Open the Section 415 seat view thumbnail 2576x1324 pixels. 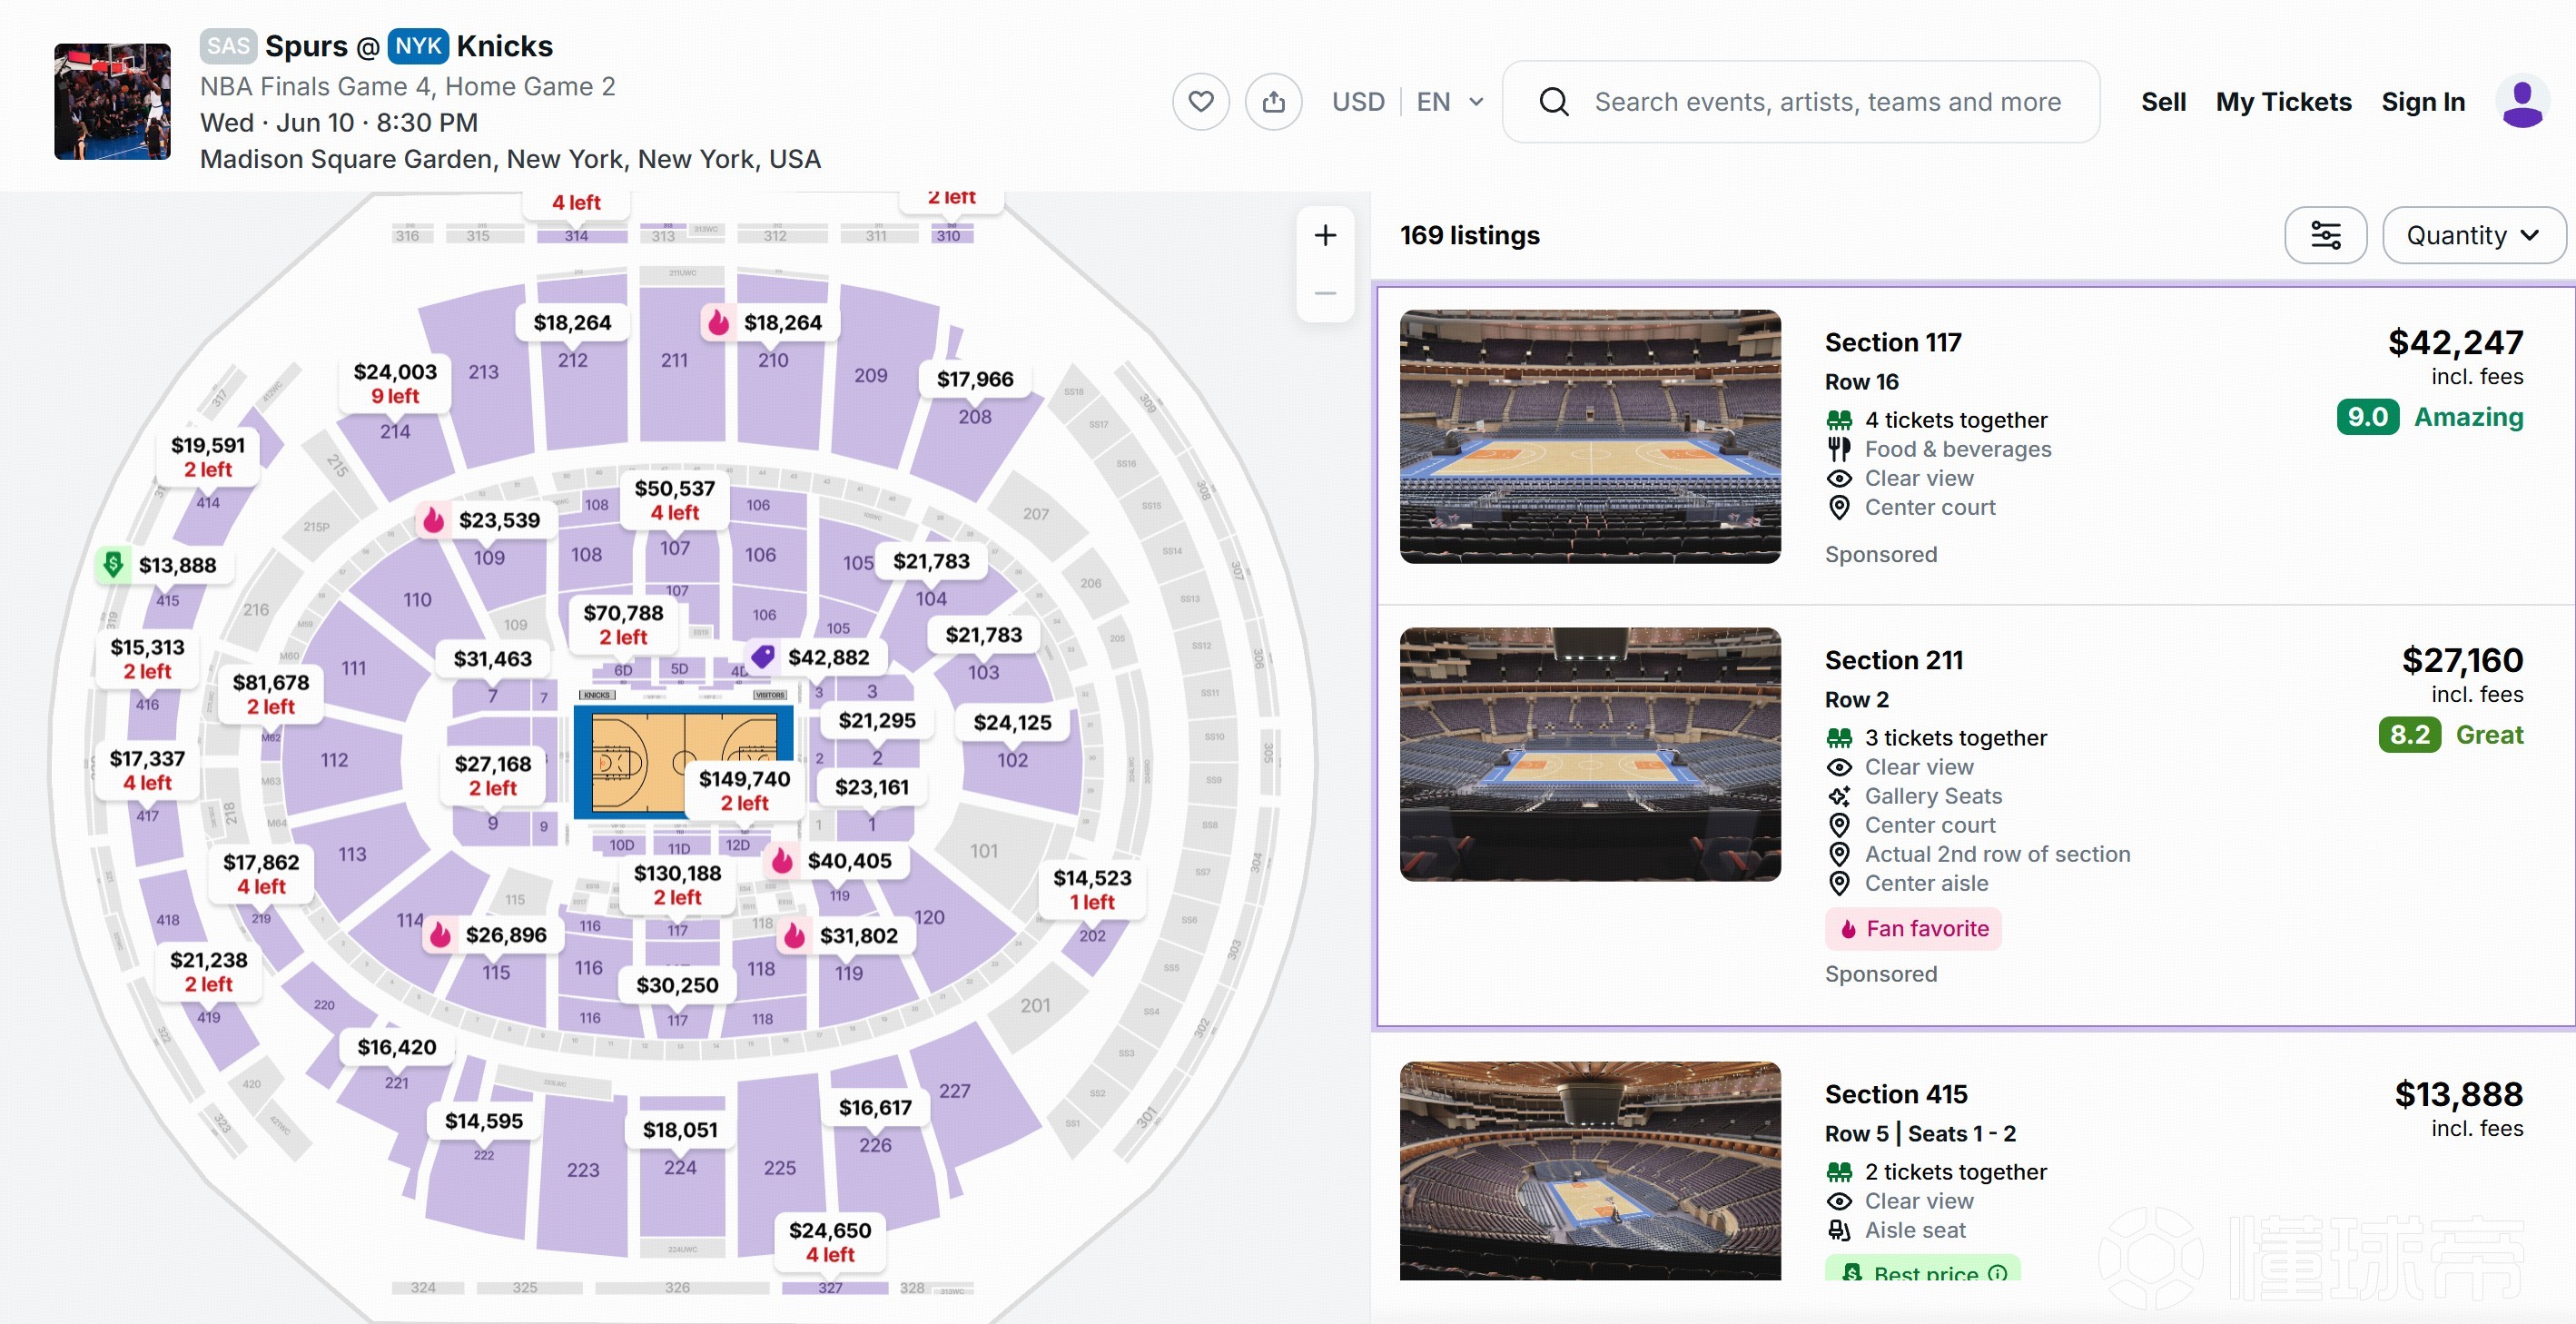(x=1589, y=1171)
